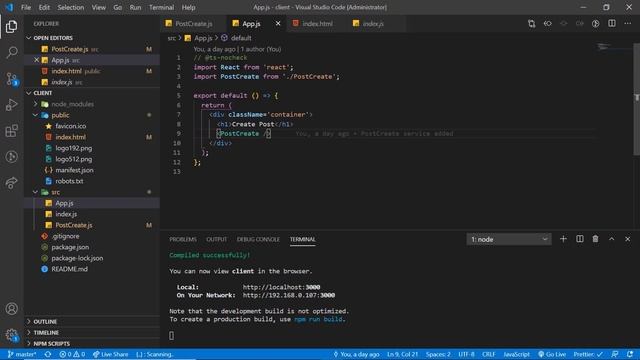Open the Extensions view icon
The height and width of the screenshot is (360, 640).
coord(11,131)
